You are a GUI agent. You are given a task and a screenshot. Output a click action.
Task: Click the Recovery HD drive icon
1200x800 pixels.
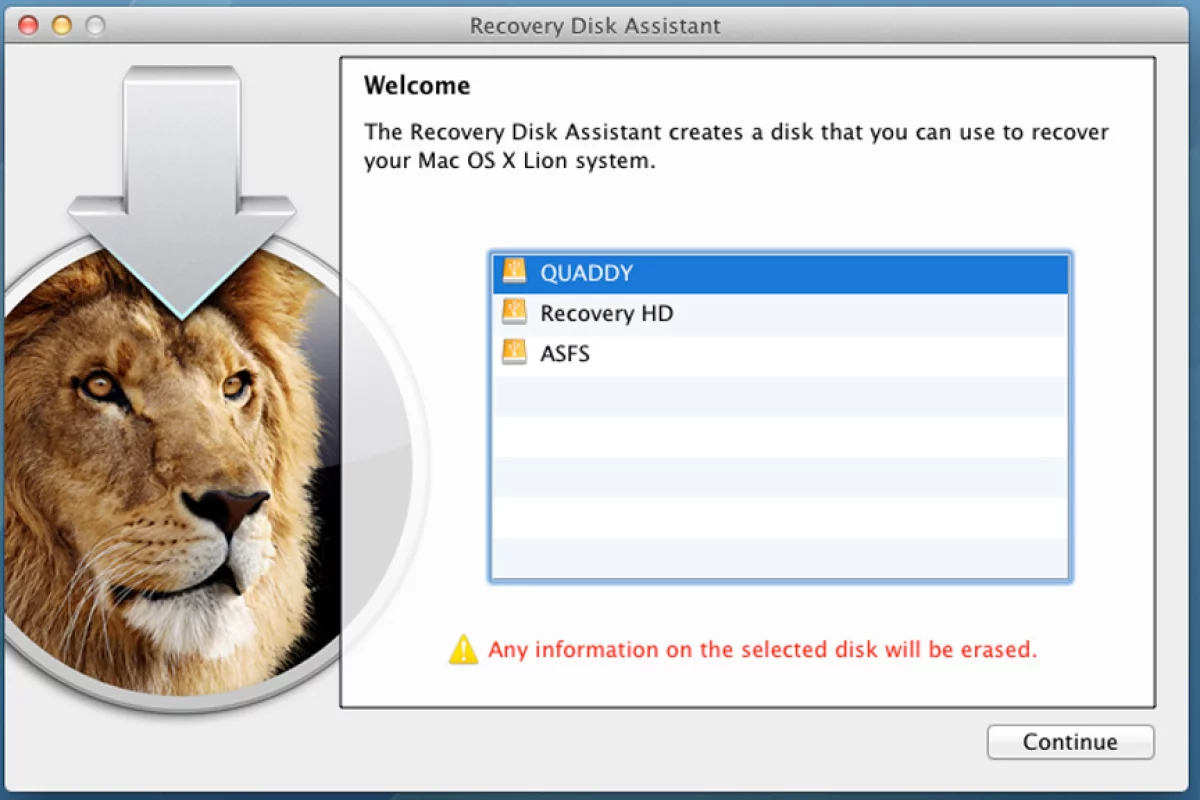pyautogui.click(x=514, y=312)
